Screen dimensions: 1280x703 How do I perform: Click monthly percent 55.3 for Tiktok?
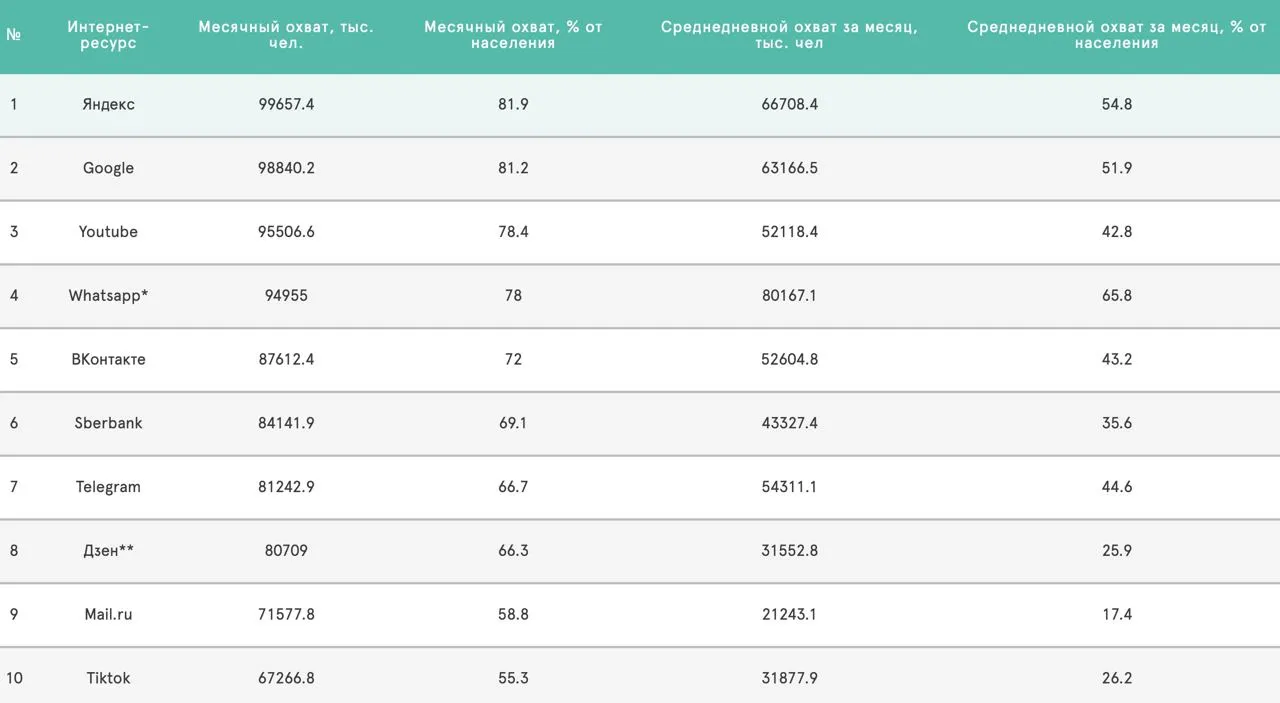513,678
